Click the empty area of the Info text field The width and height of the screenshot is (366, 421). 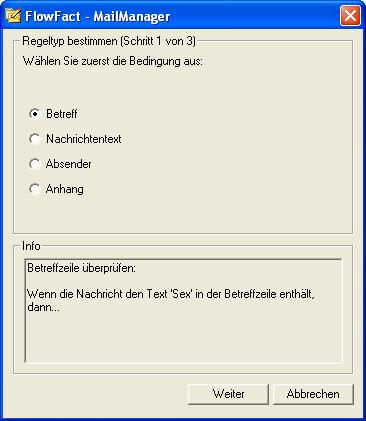click(x=183, y=338)
